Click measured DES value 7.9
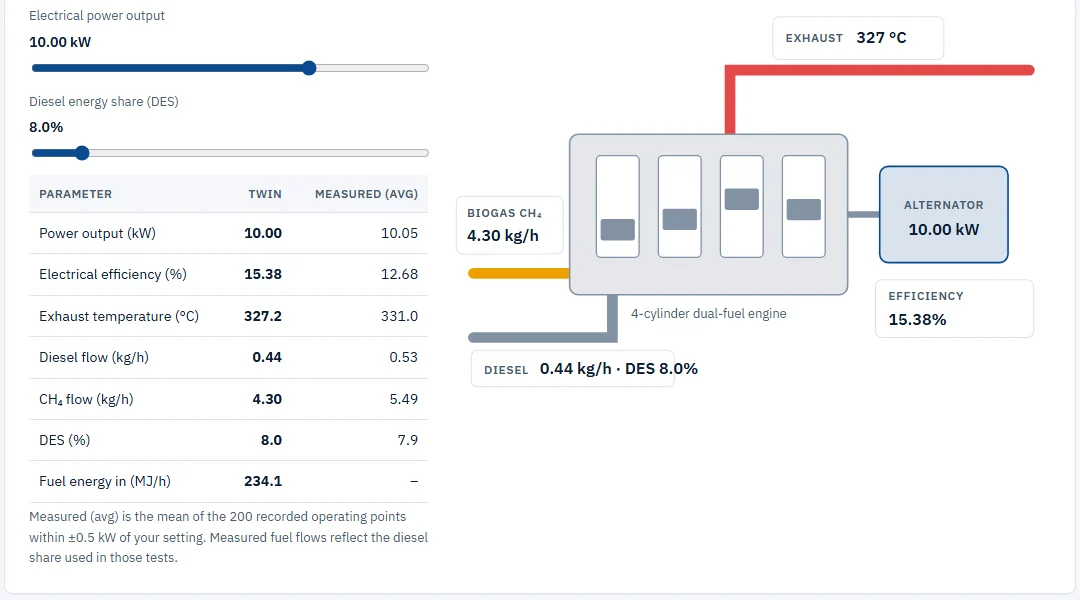Image resolution: width=1080 pixels, height=600 pixels. (408, 440)
